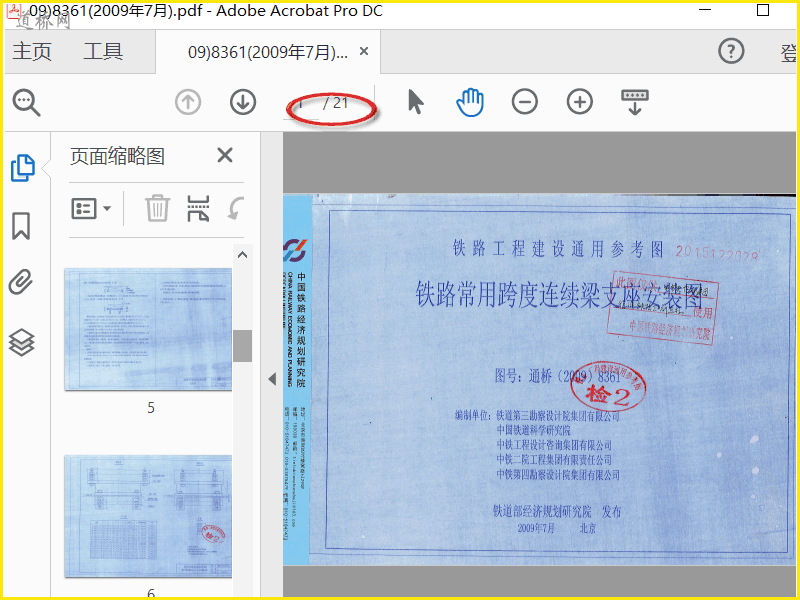The height and width of the screenshot is (600, 800).
Task: Open the bookmarks panel
Action: click(x=21, y=226)
